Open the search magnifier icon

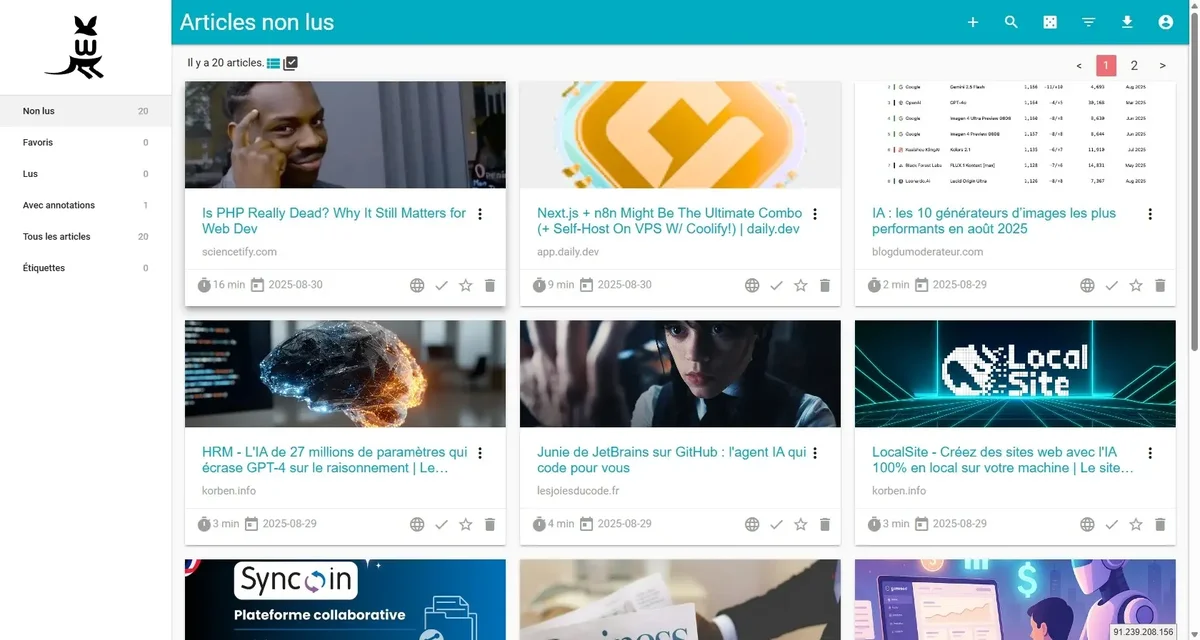click(x=1011, y=22)
